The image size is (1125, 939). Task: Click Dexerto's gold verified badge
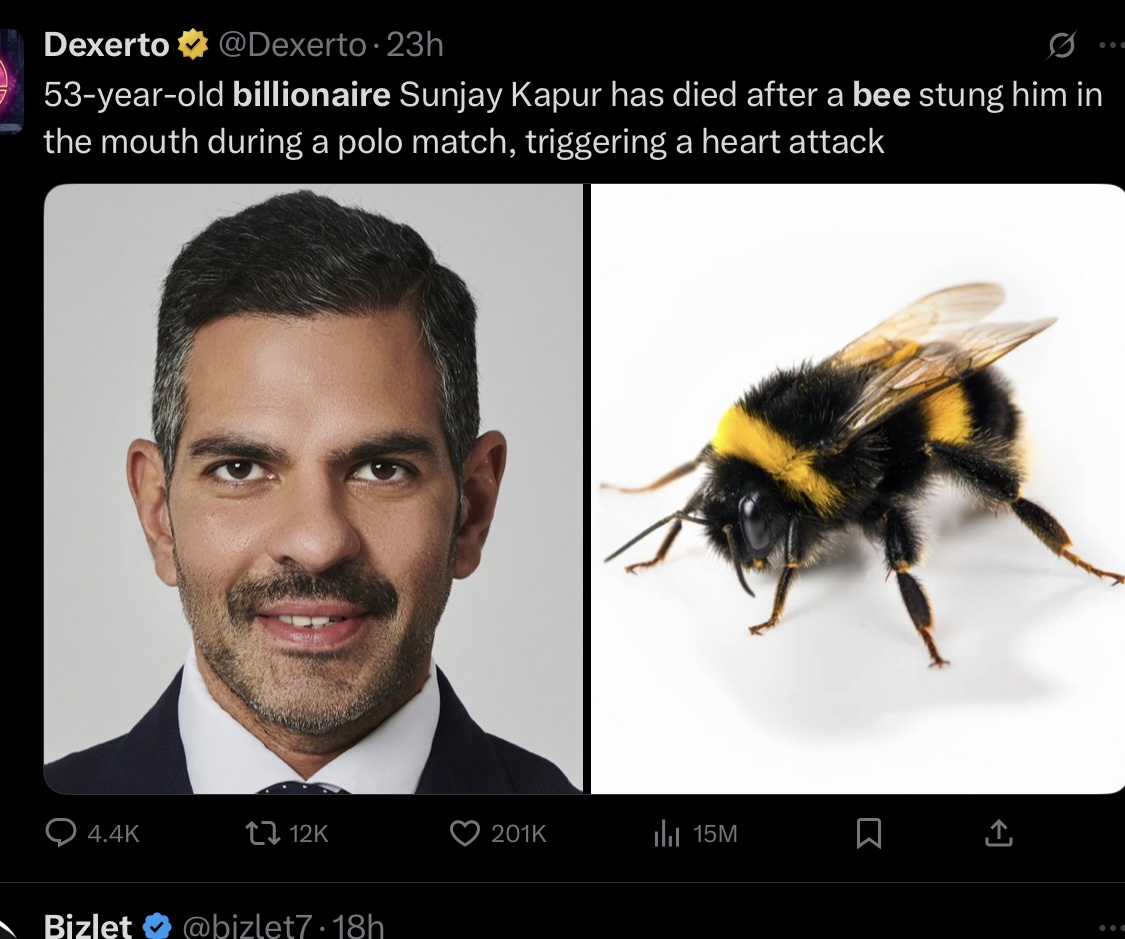tap(191, 42)
